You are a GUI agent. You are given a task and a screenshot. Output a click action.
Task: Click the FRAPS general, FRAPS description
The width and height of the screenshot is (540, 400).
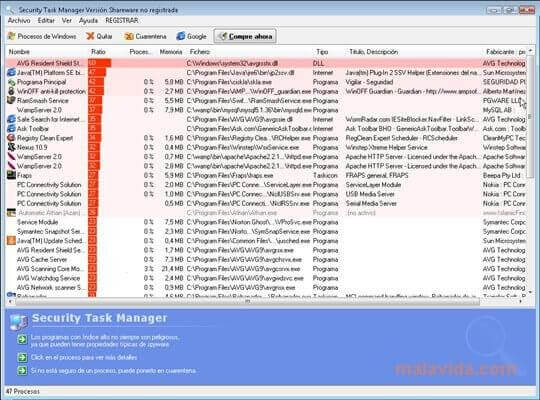pyautogui.click(x=377, y=175)
